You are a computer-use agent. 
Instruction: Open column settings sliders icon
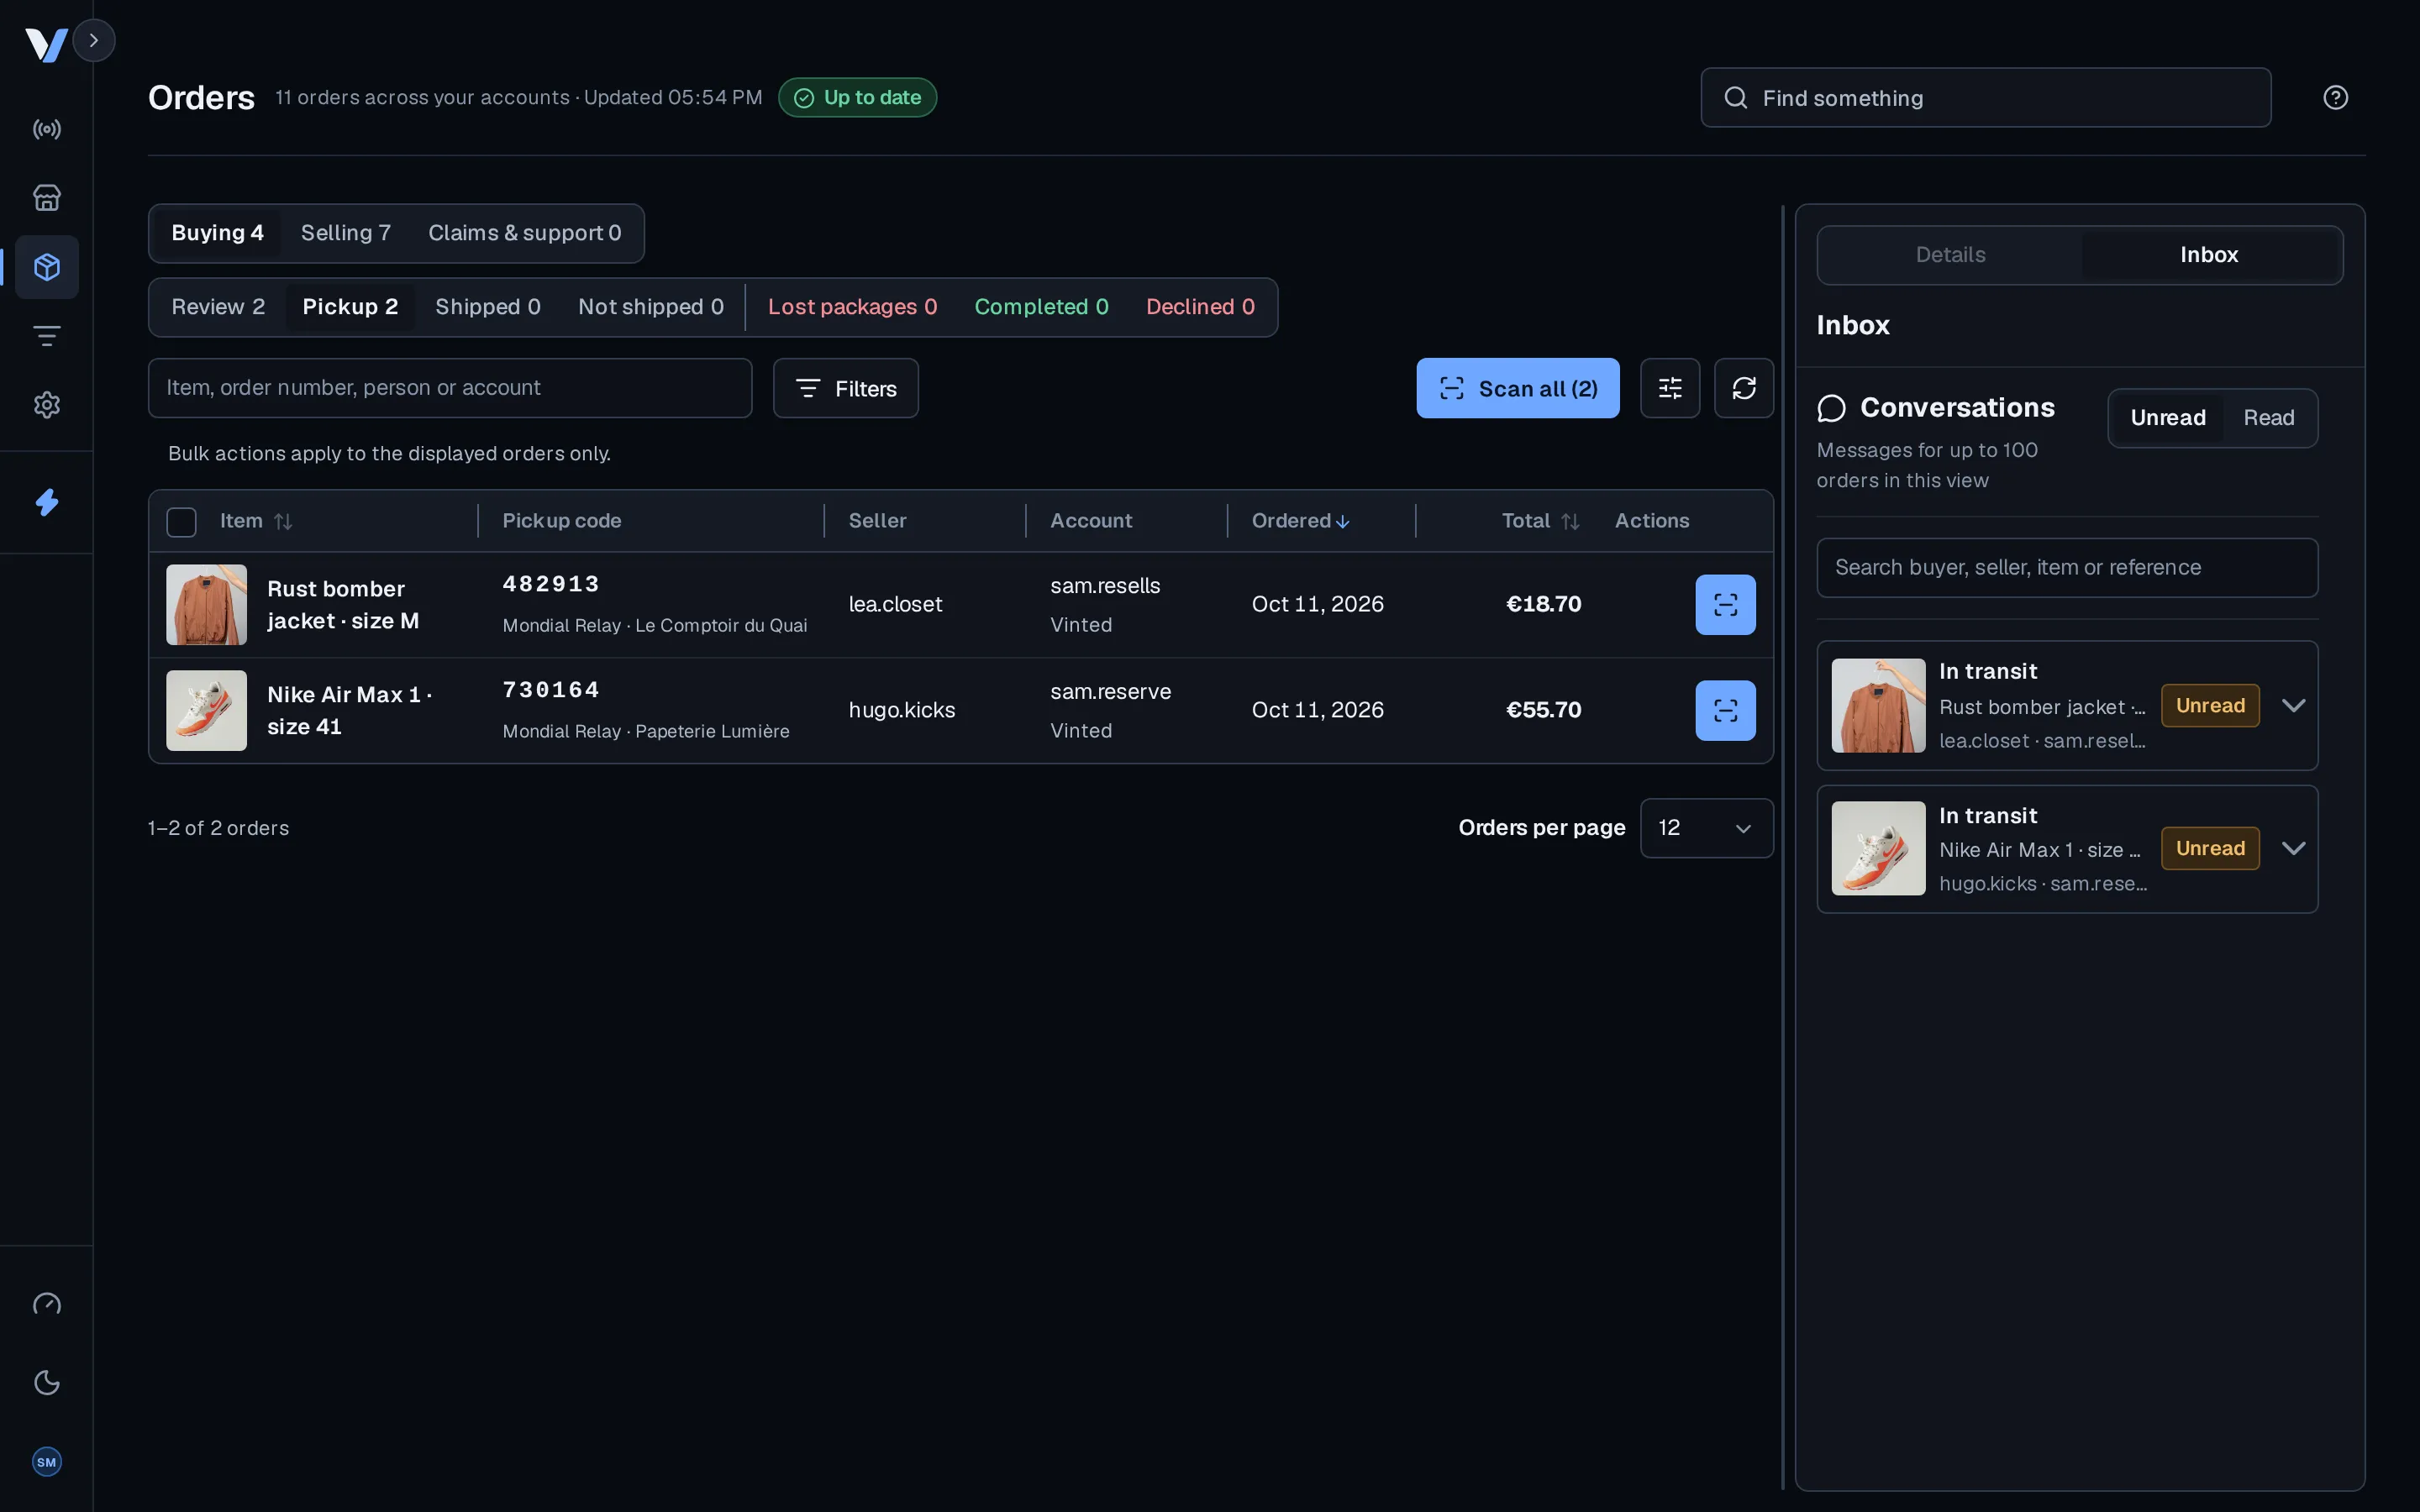click(1670, 388)
